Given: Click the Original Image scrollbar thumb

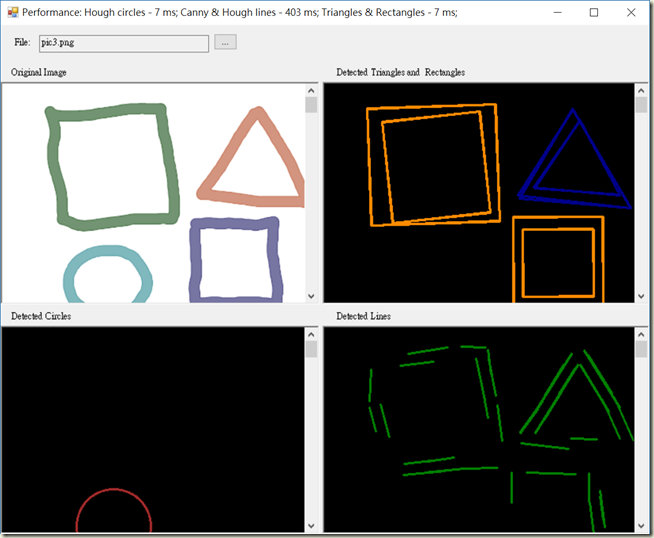Looking at the screenshot, I should 311,105.
